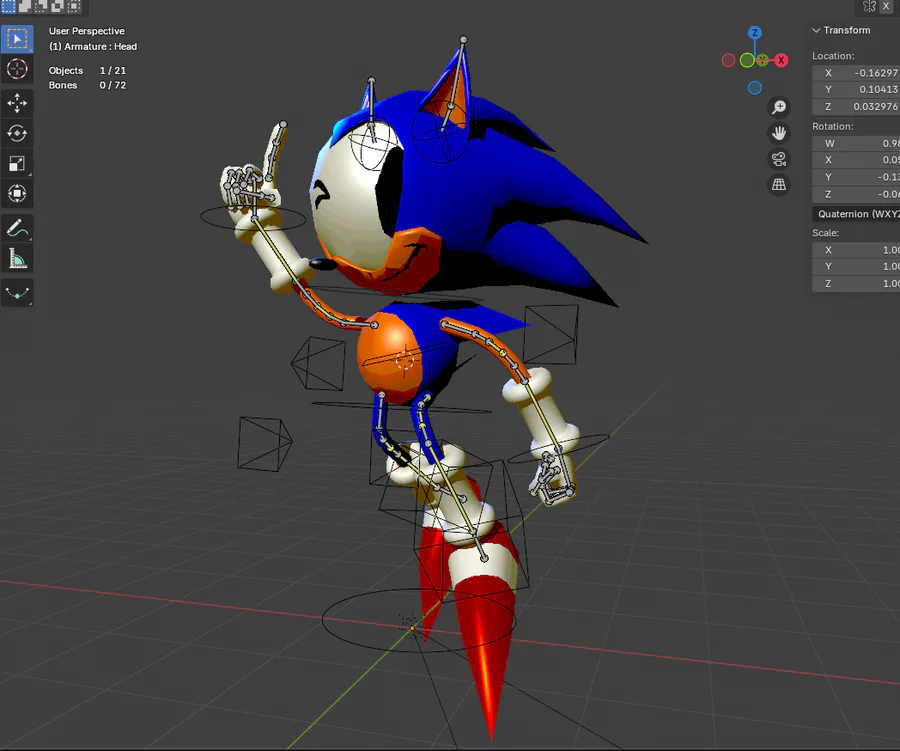Screen dimensions: 900x751
Task: Activate the Breakdowner pose tool
Action: pos(17,293)
